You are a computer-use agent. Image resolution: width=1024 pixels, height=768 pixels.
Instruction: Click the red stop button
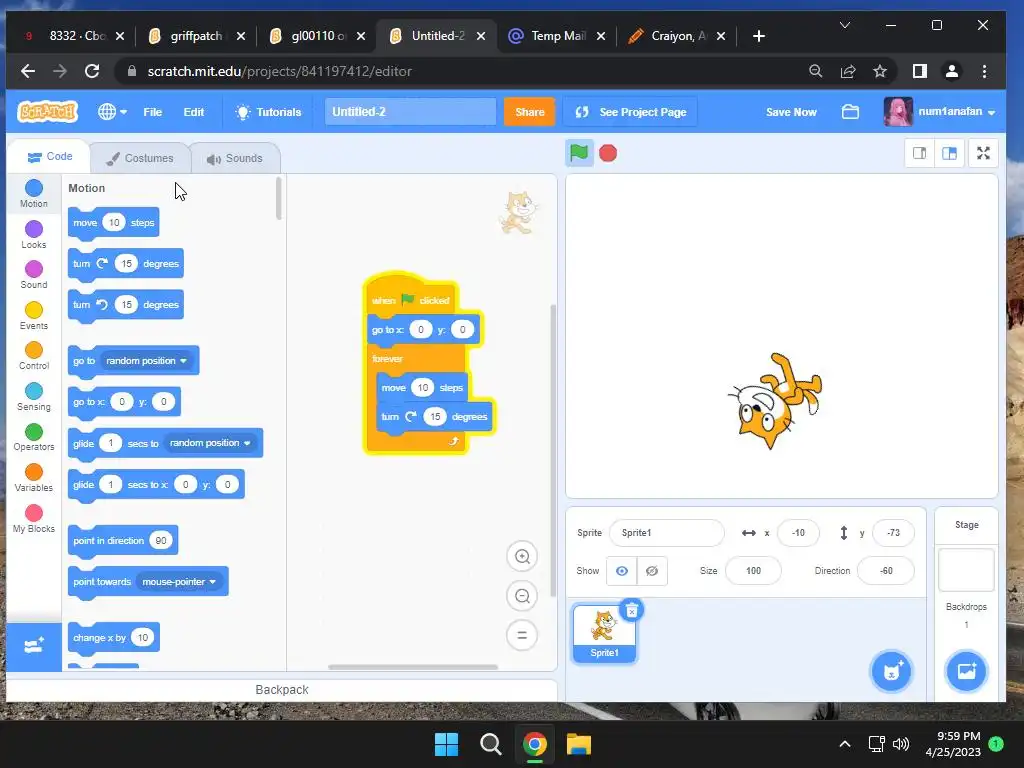(x=608, y=153)
